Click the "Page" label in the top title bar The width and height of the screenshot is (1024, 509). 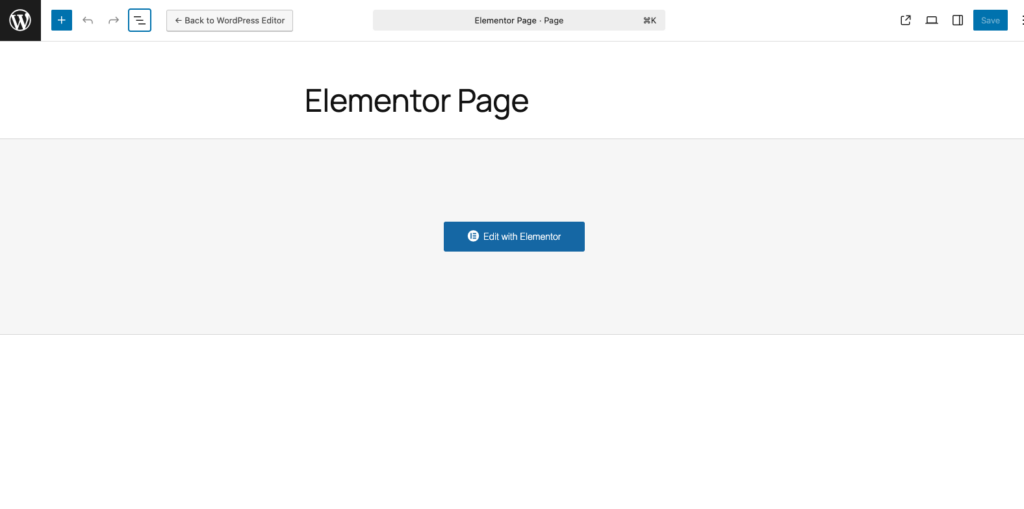553,20
